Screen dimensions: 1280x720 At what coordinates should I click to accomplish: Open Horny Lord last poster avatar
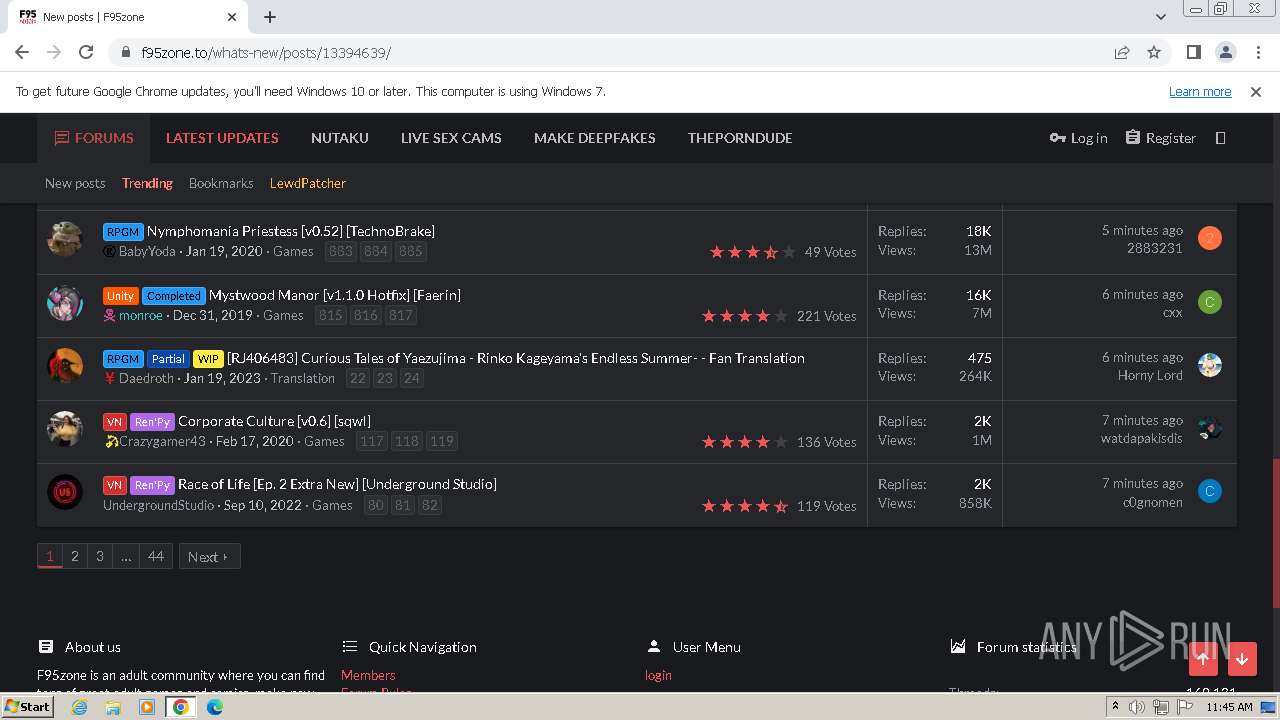click(1210, 365)
